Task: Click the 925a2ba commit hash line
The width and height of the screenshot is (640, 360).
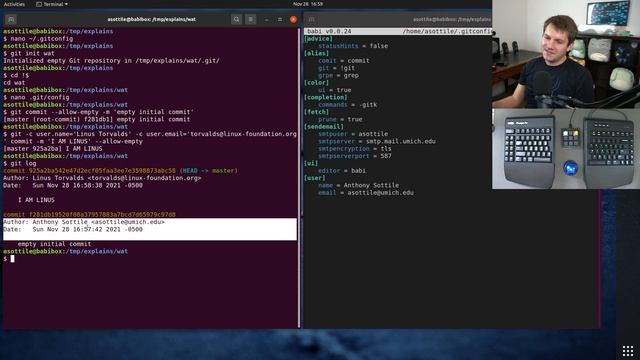Action: coord(120,171)
